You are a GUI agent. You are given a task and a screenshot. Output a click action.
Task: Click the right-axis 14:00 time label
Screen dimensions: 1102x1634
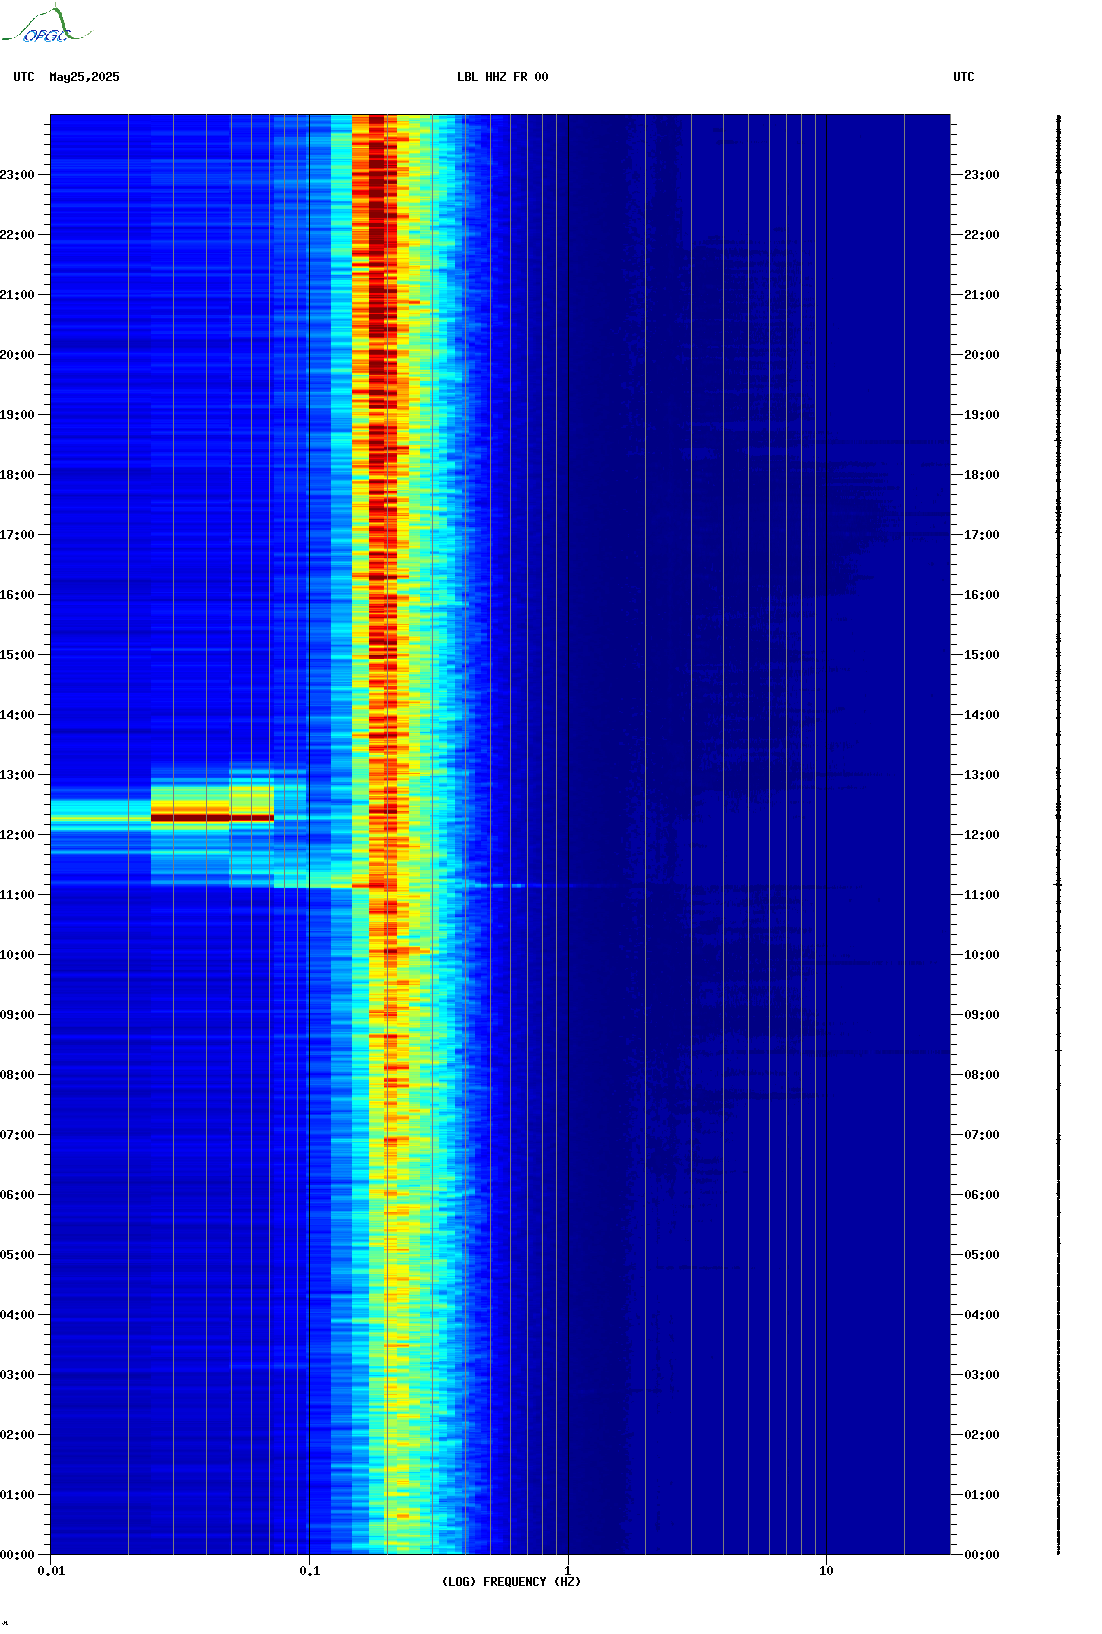[x=982, y=715]
